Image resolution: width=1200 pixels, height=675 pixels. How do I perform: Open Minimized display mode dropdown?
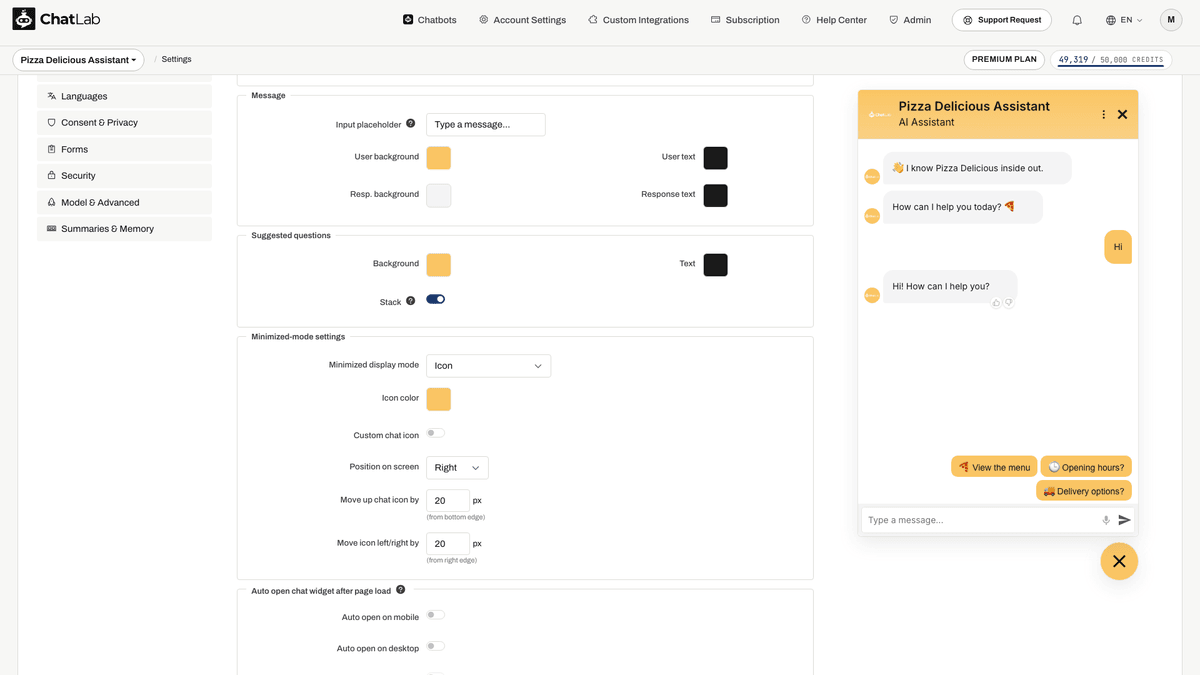488,366
